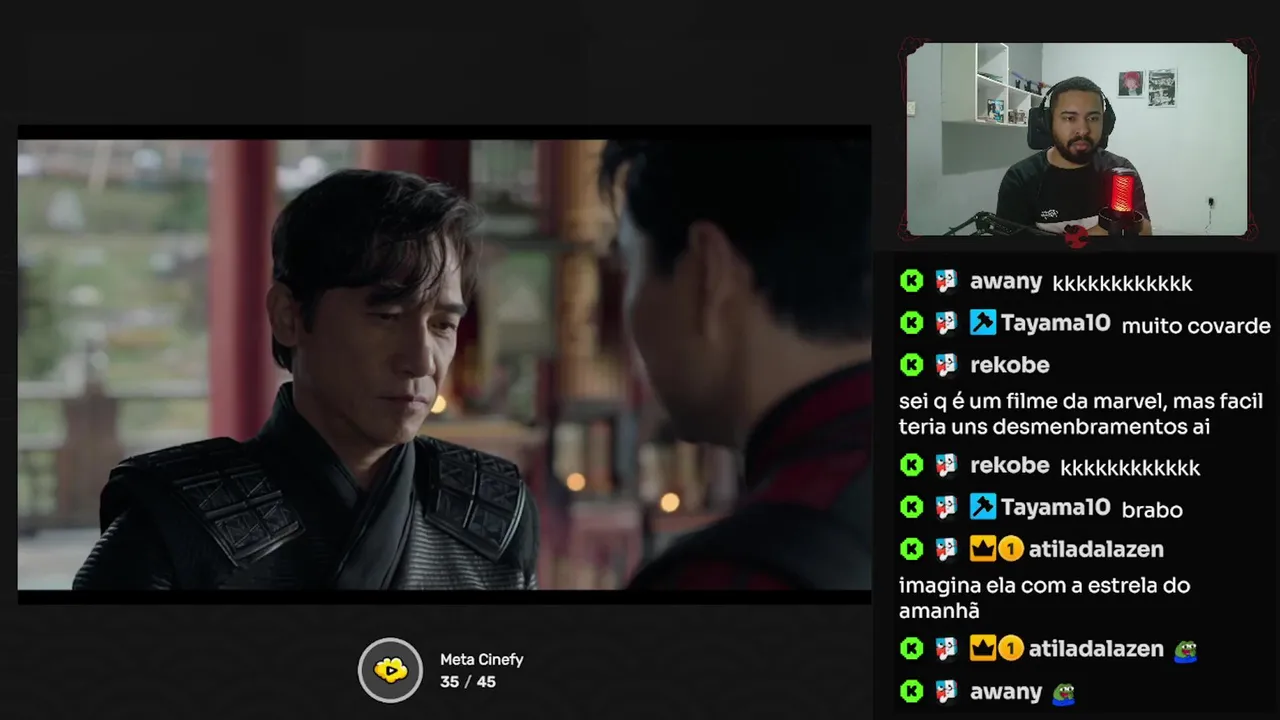Click the movie video playing in the stream
Image resolution: width=1280 pixels, height=720 pixels.
pos(444,365)
